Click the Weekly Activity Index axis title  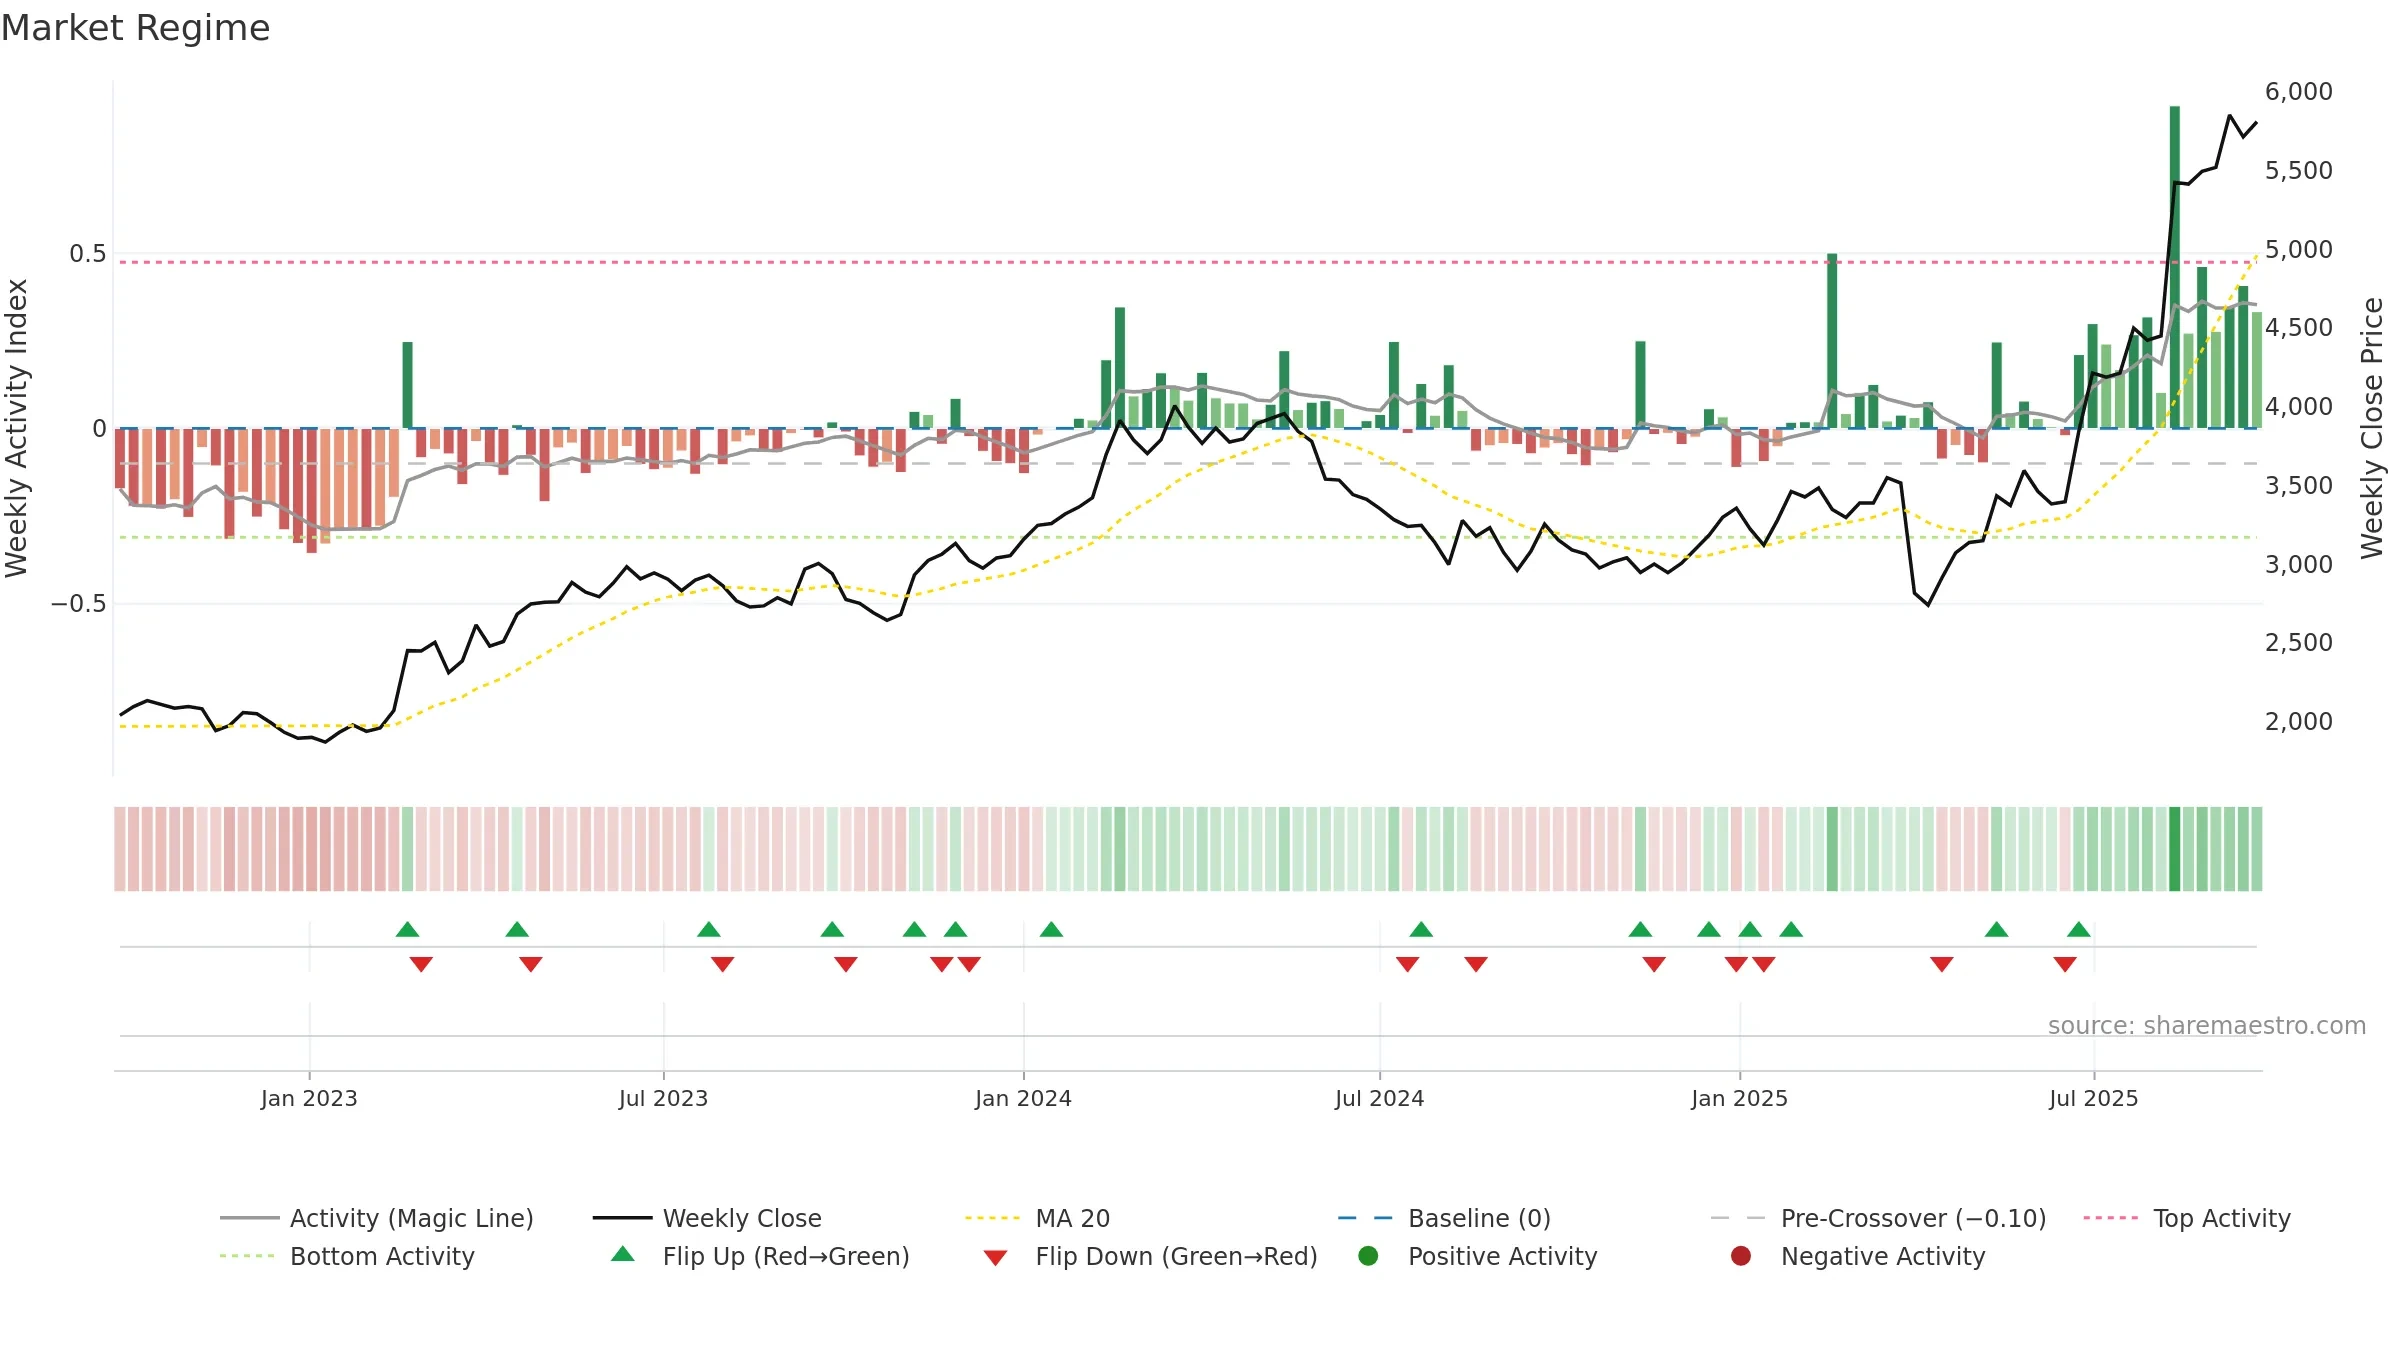click(x=16, y=428)
